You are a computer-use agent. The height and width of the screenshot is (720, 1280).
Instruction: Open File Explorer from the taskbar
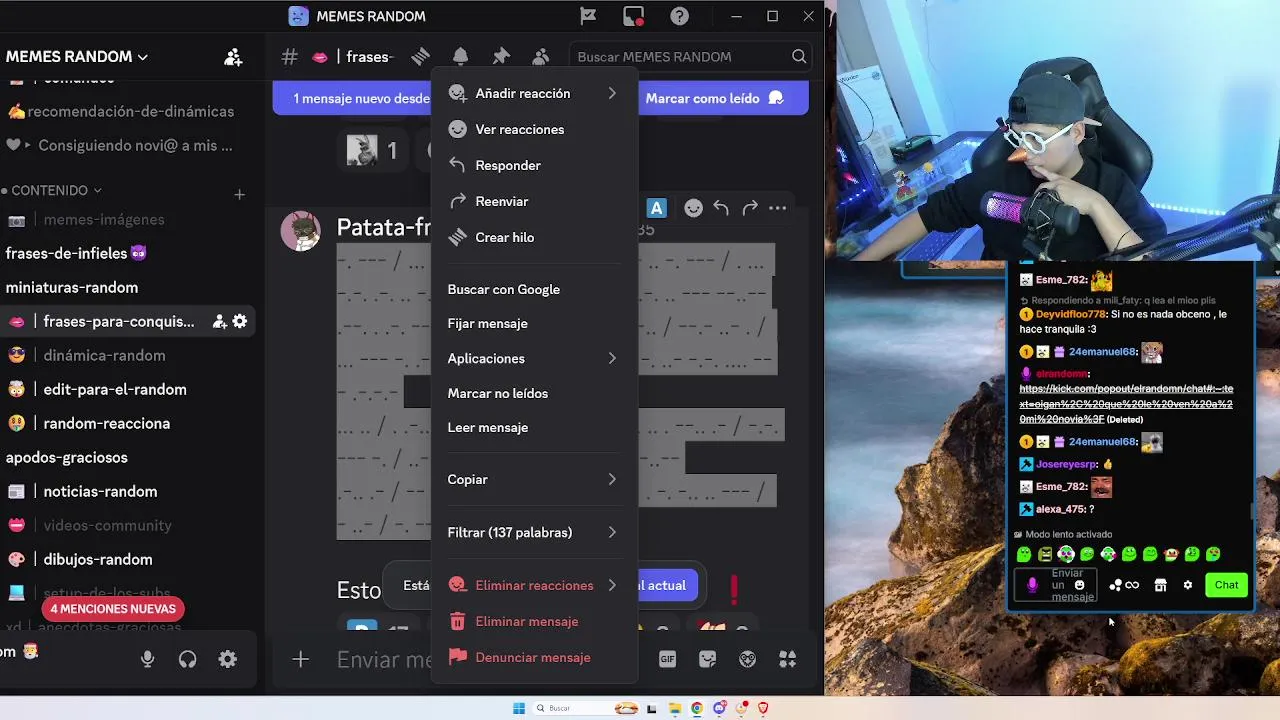[675, 708]
